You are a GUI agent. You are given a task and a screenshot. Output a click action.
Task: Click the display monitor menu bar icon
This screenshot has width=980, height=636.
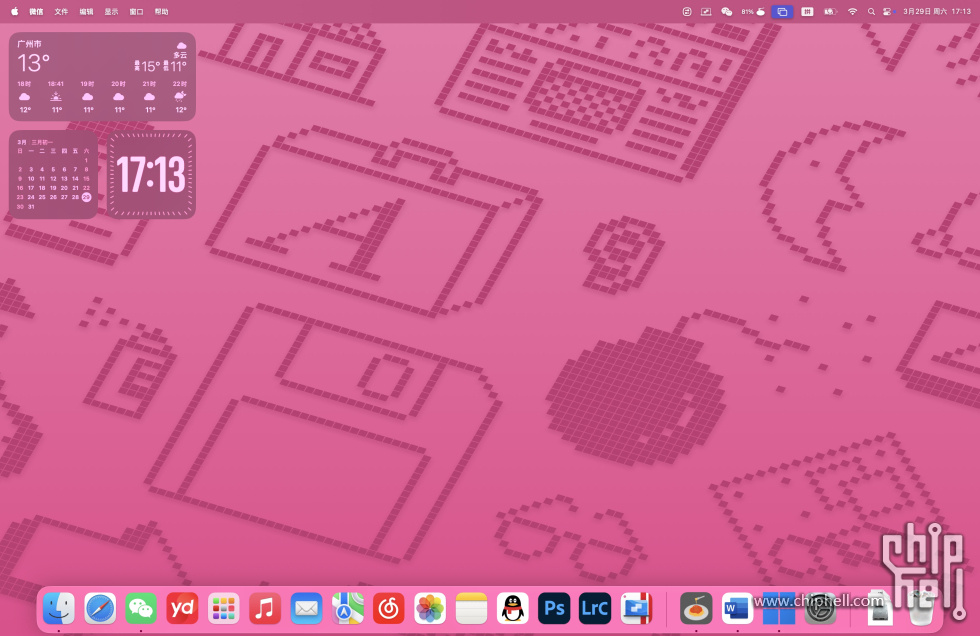(706, 11)
